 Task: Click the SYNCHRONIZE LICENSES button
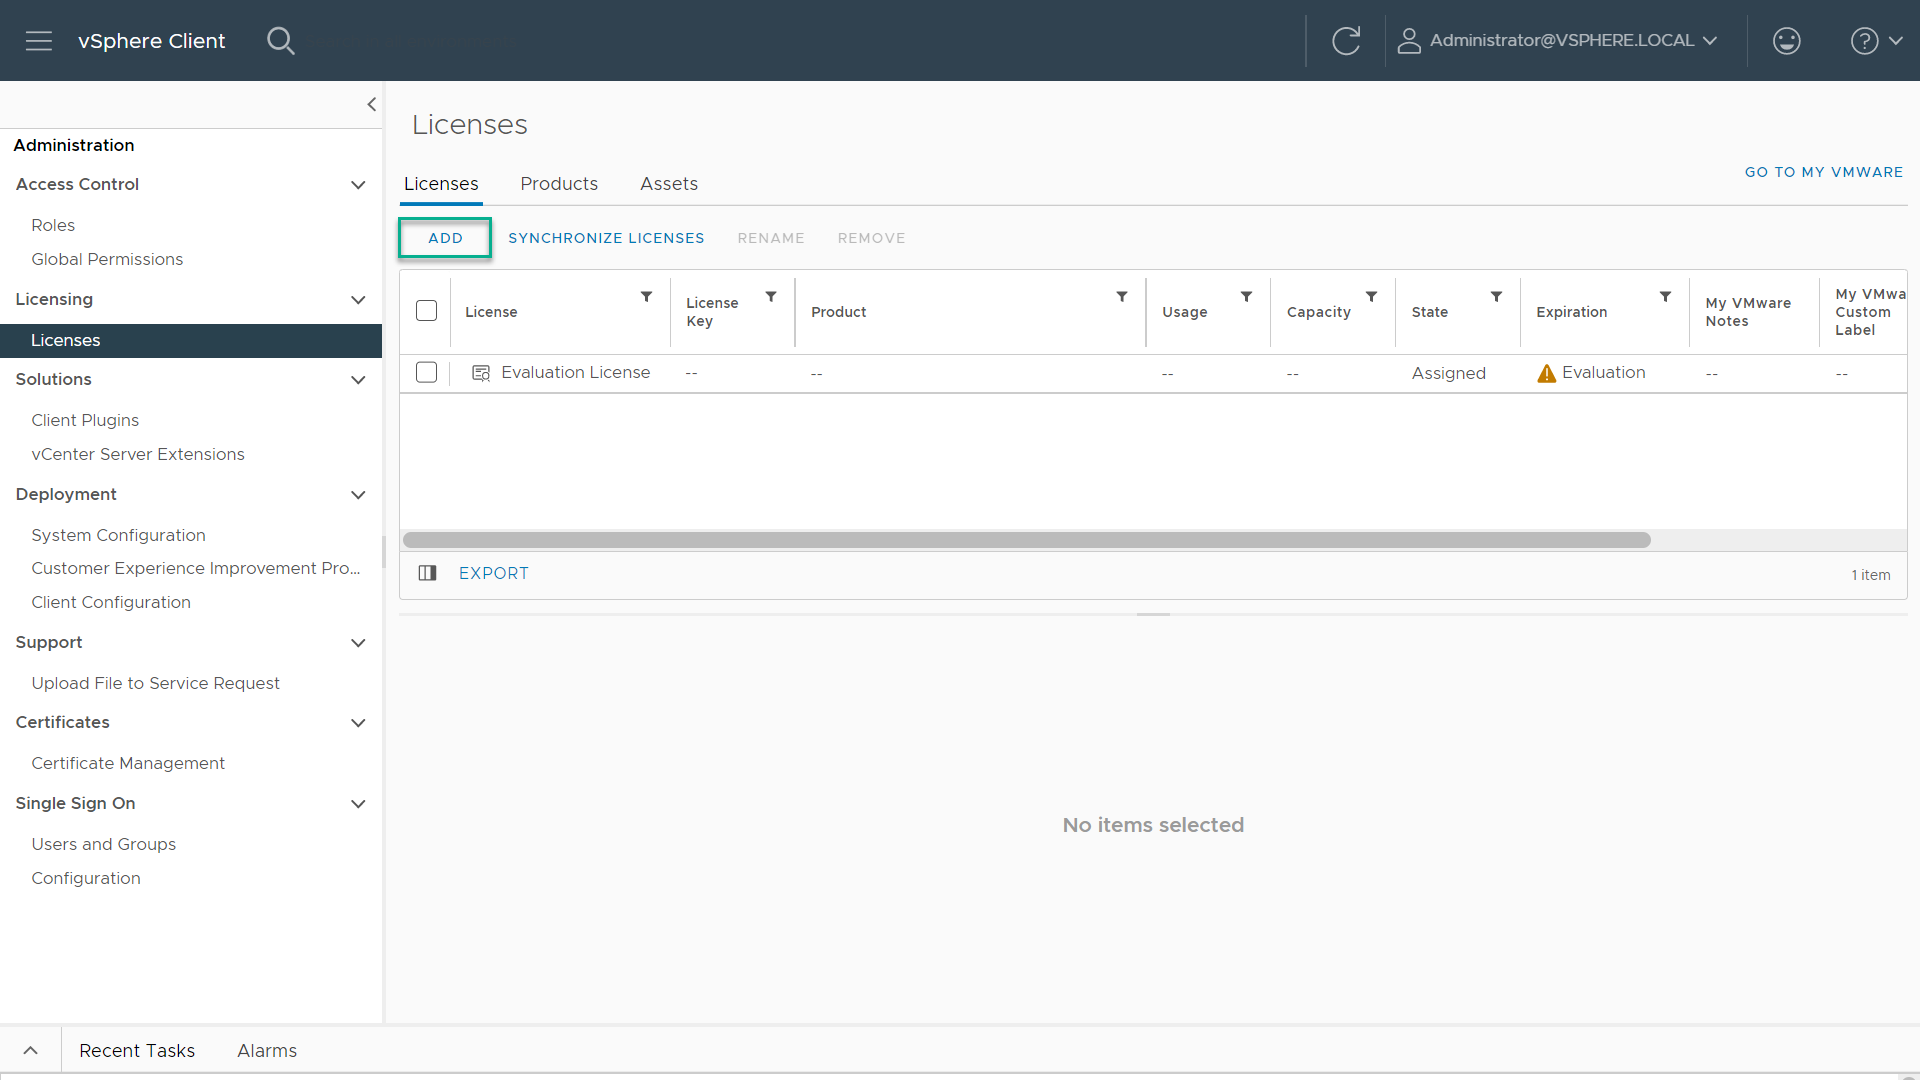click(x=605, y=237)
